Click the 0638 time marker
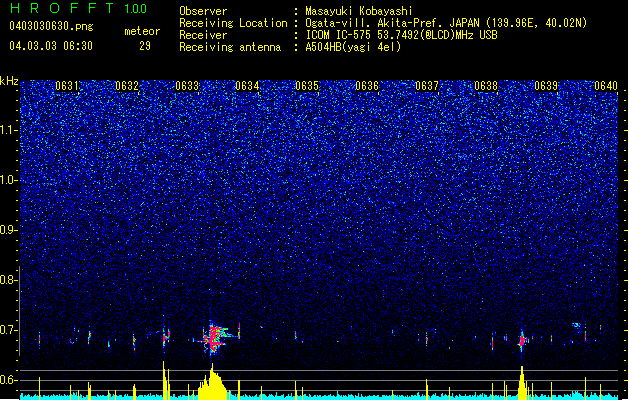The height and width of the screenshot is (400, 629). click(x=486, y=86)
